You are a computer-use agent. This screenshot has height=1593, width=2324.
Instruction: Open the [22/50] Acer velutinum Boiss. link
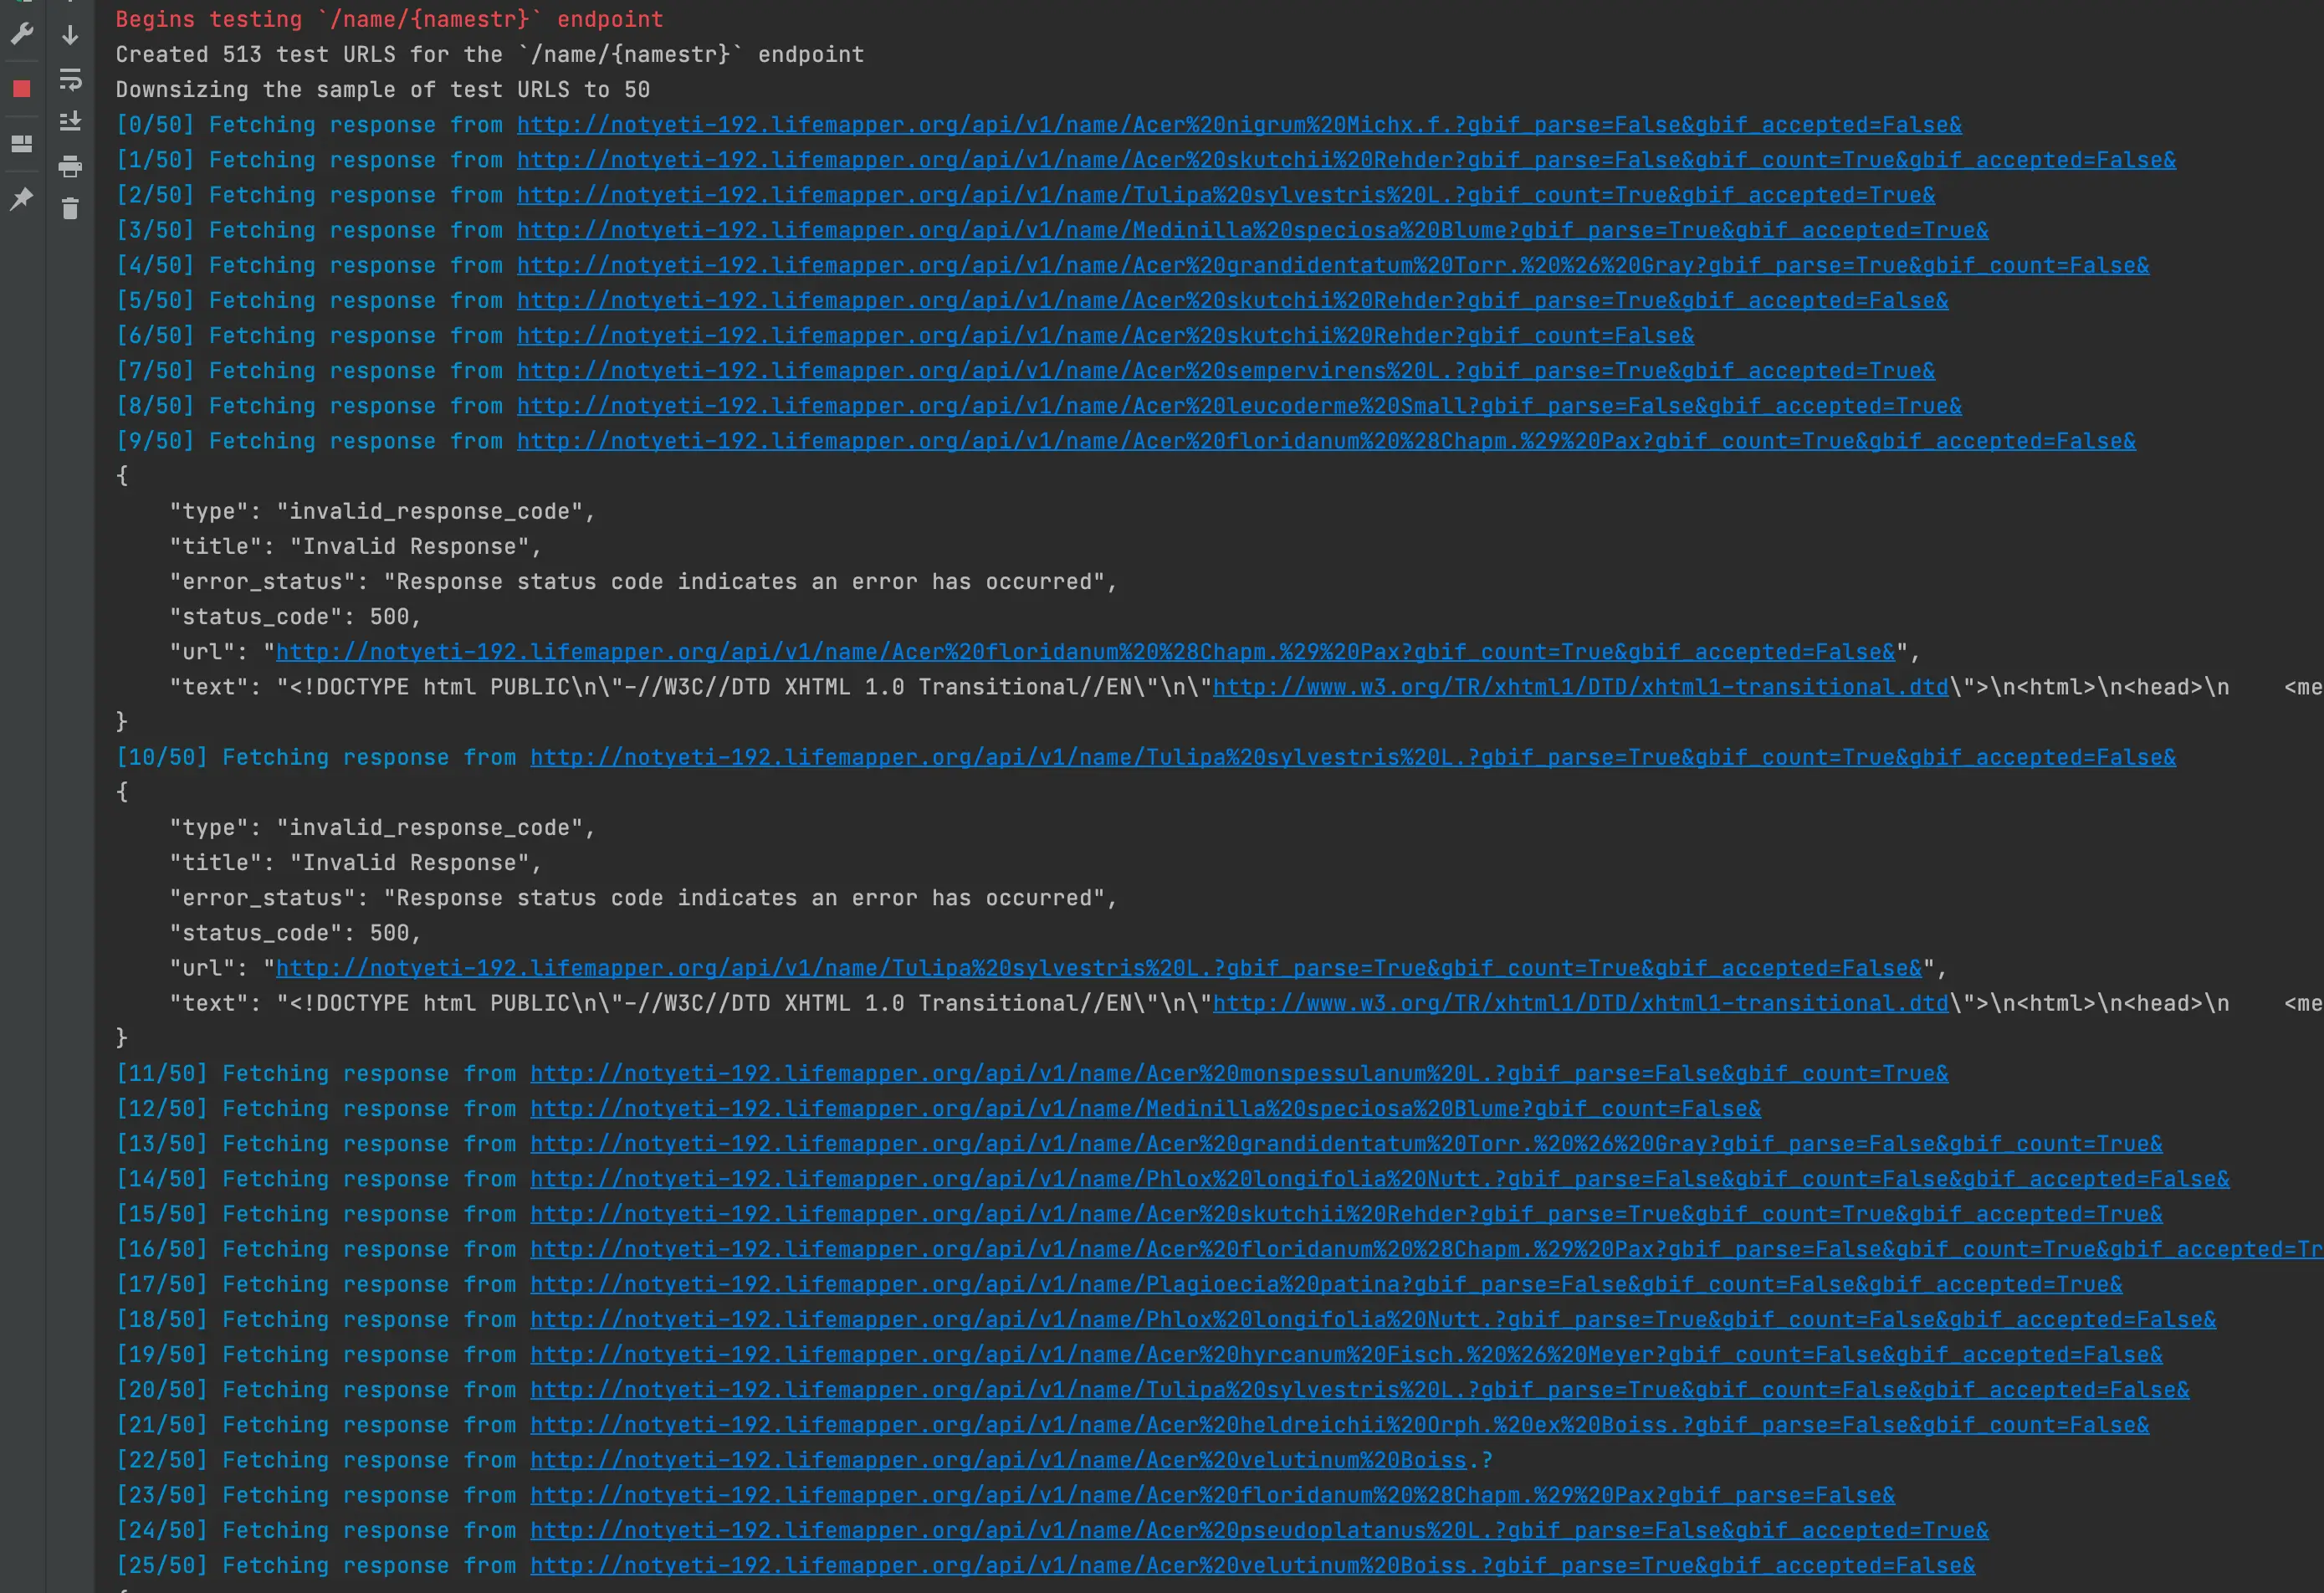point(998,1460)
